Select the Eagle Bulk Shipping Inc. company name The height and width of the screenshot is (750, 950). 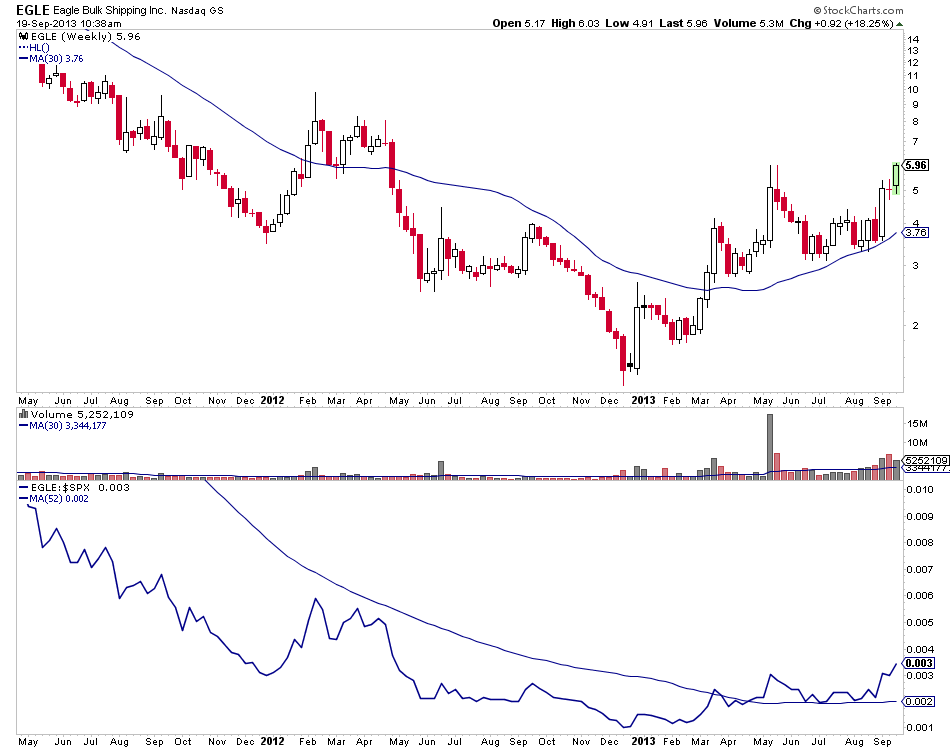tap(109, 11)
